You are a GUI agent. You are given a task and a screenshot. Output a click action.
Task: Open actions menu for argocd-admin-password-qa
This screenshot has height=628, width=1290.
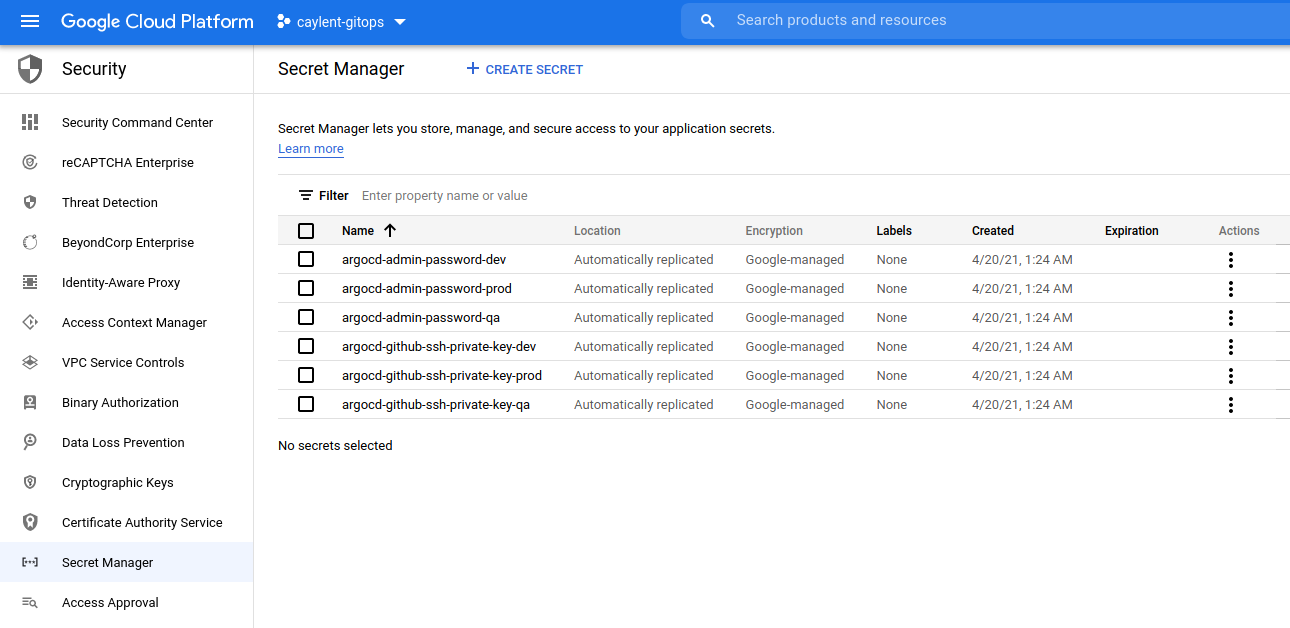point(1230,318)
